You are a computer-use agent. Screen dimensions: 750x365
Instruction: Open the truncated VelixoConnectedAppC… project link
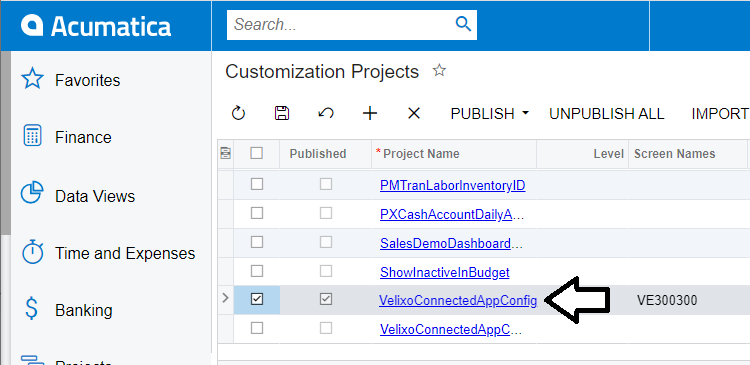point(451,330)
